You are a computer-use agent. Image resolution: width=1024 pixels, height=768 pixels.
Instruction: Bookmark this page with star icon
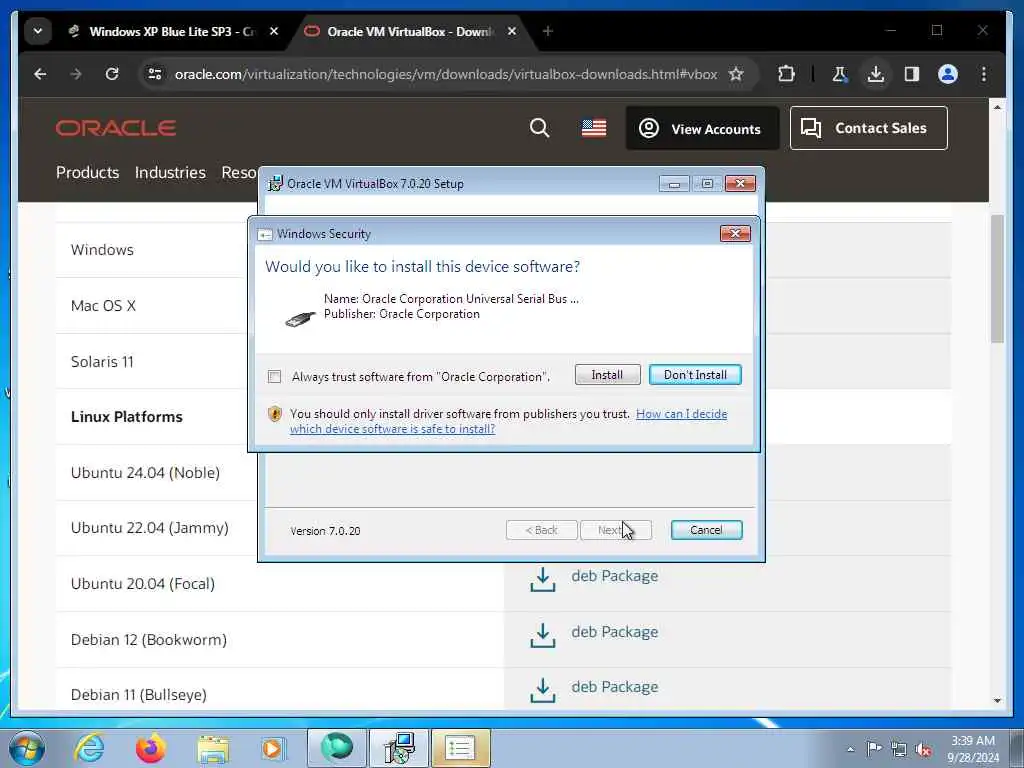click(736, 74)
